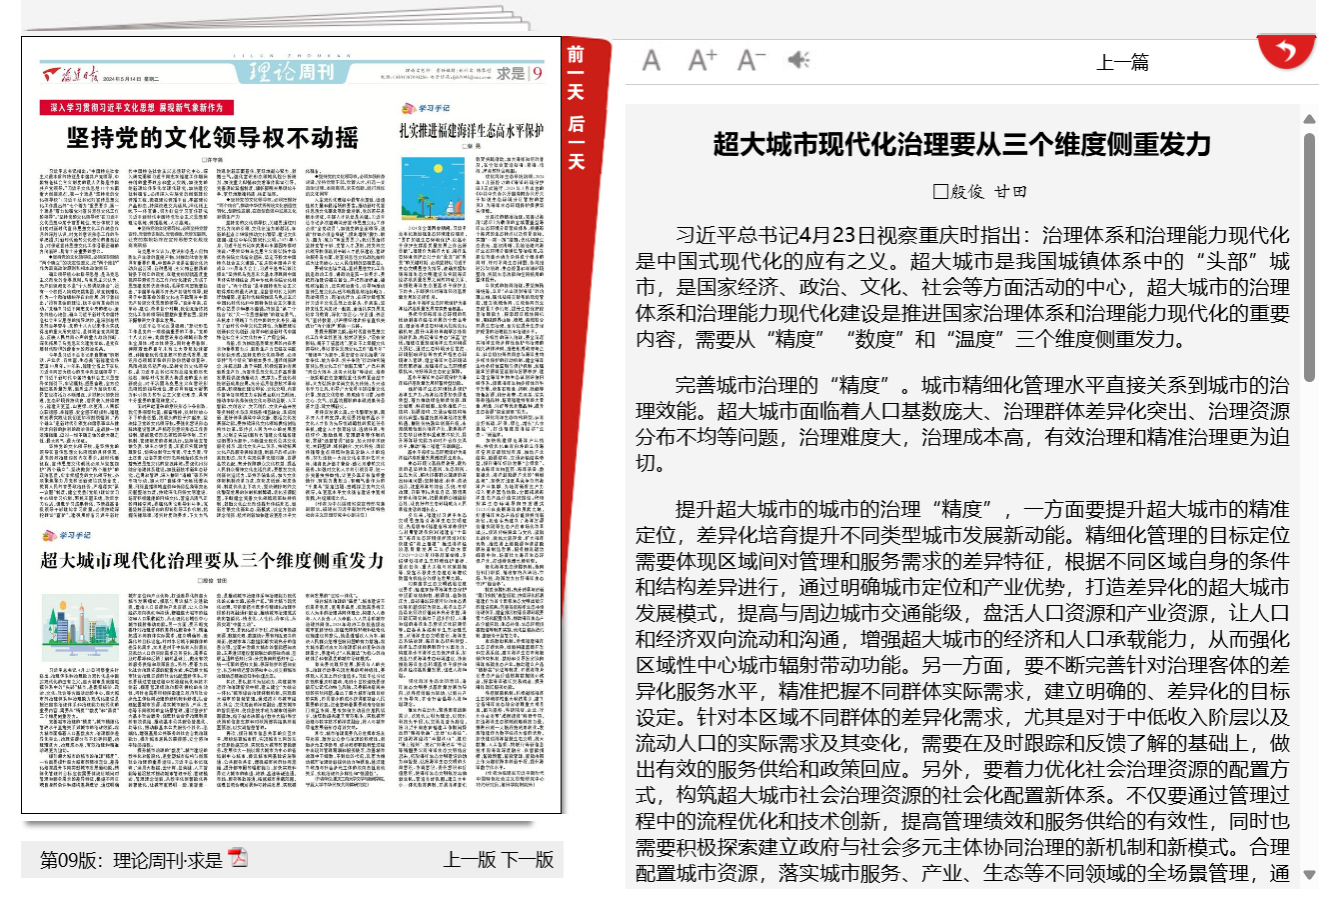This screenshot has height=905, width=1340.
Task: Reset text to default size A
Action: (x=651, y=61)
